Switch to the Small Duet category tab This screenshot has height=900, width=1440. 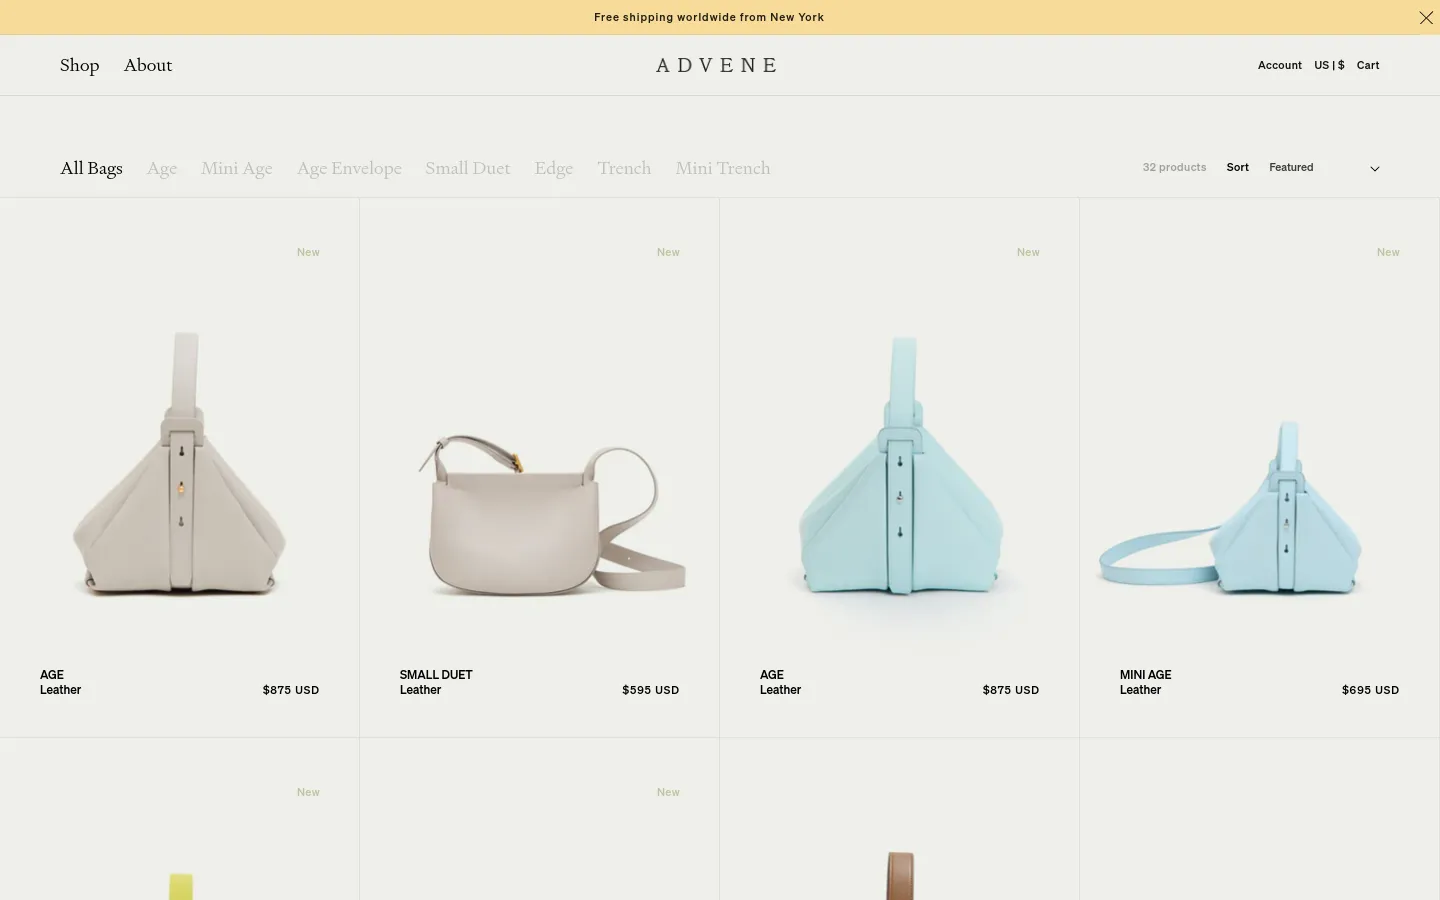[468, 168]
